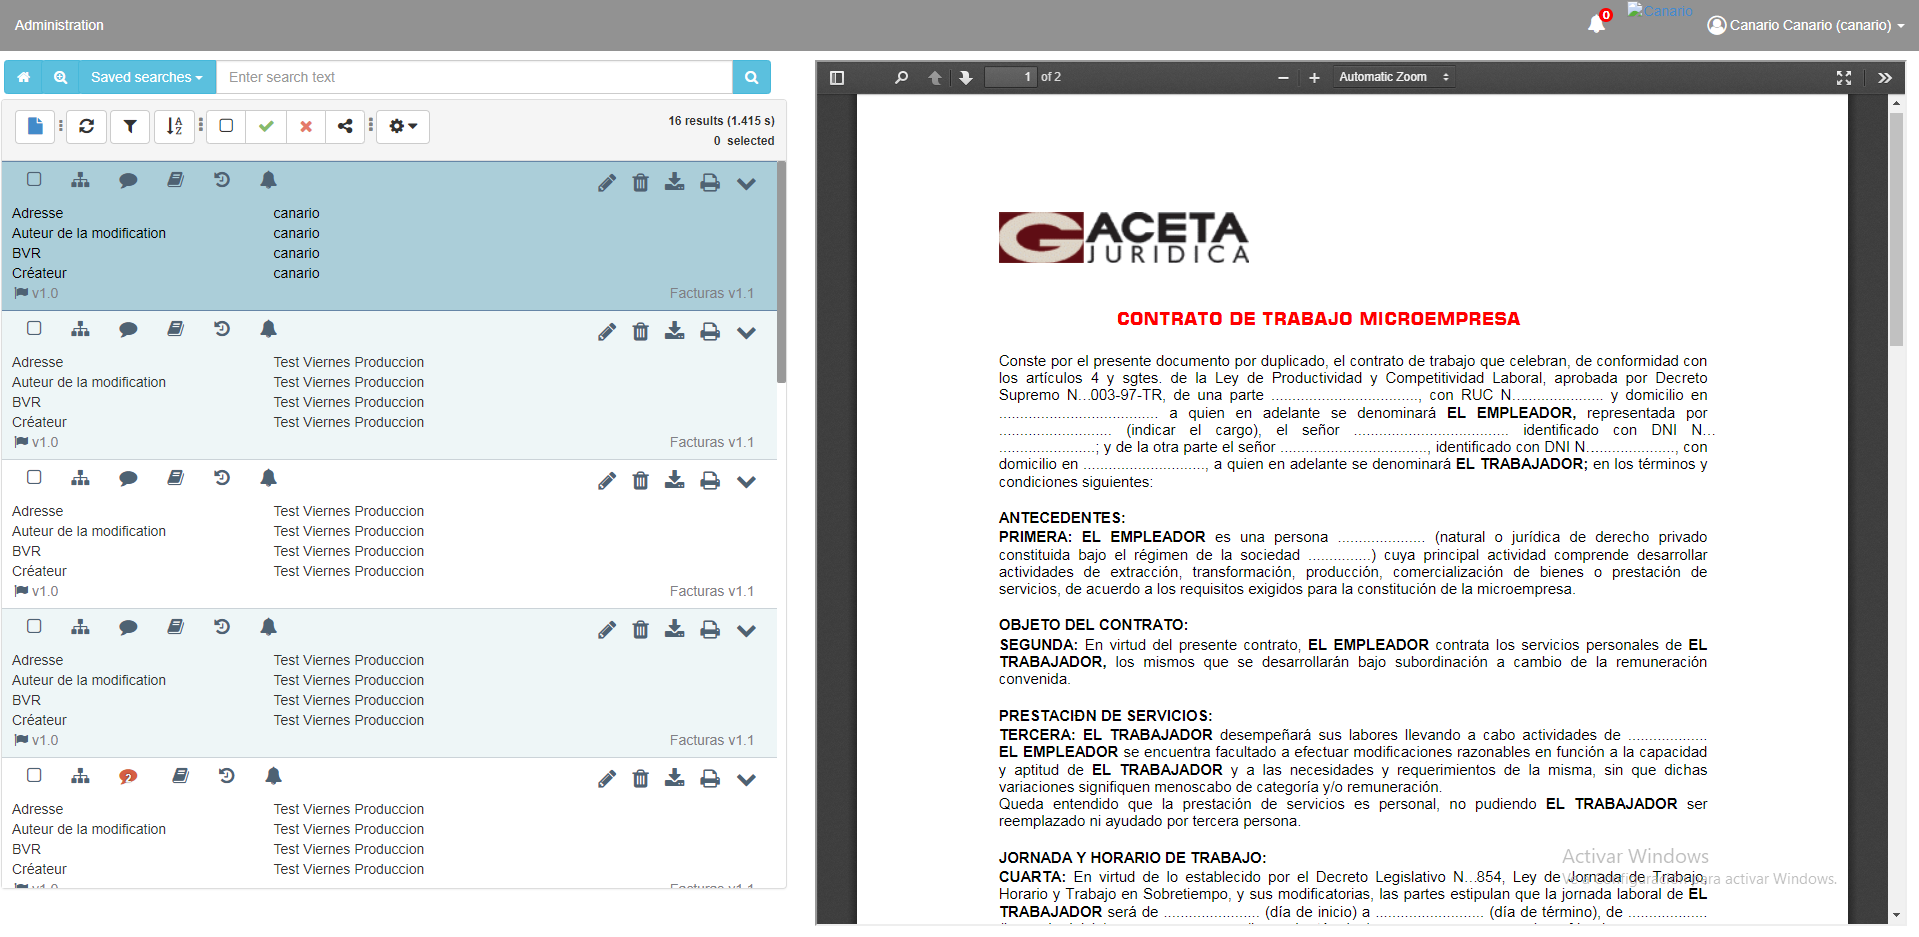Open the Administration menu
The height and width of the screenshot is (937, 1919).
(x=59, y=25)
